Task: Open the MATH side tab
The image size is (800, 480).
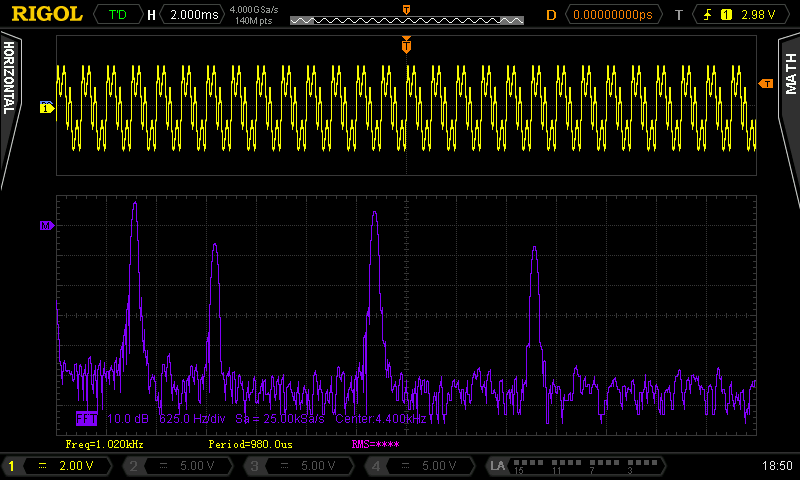Action: [x=790, y=74]
